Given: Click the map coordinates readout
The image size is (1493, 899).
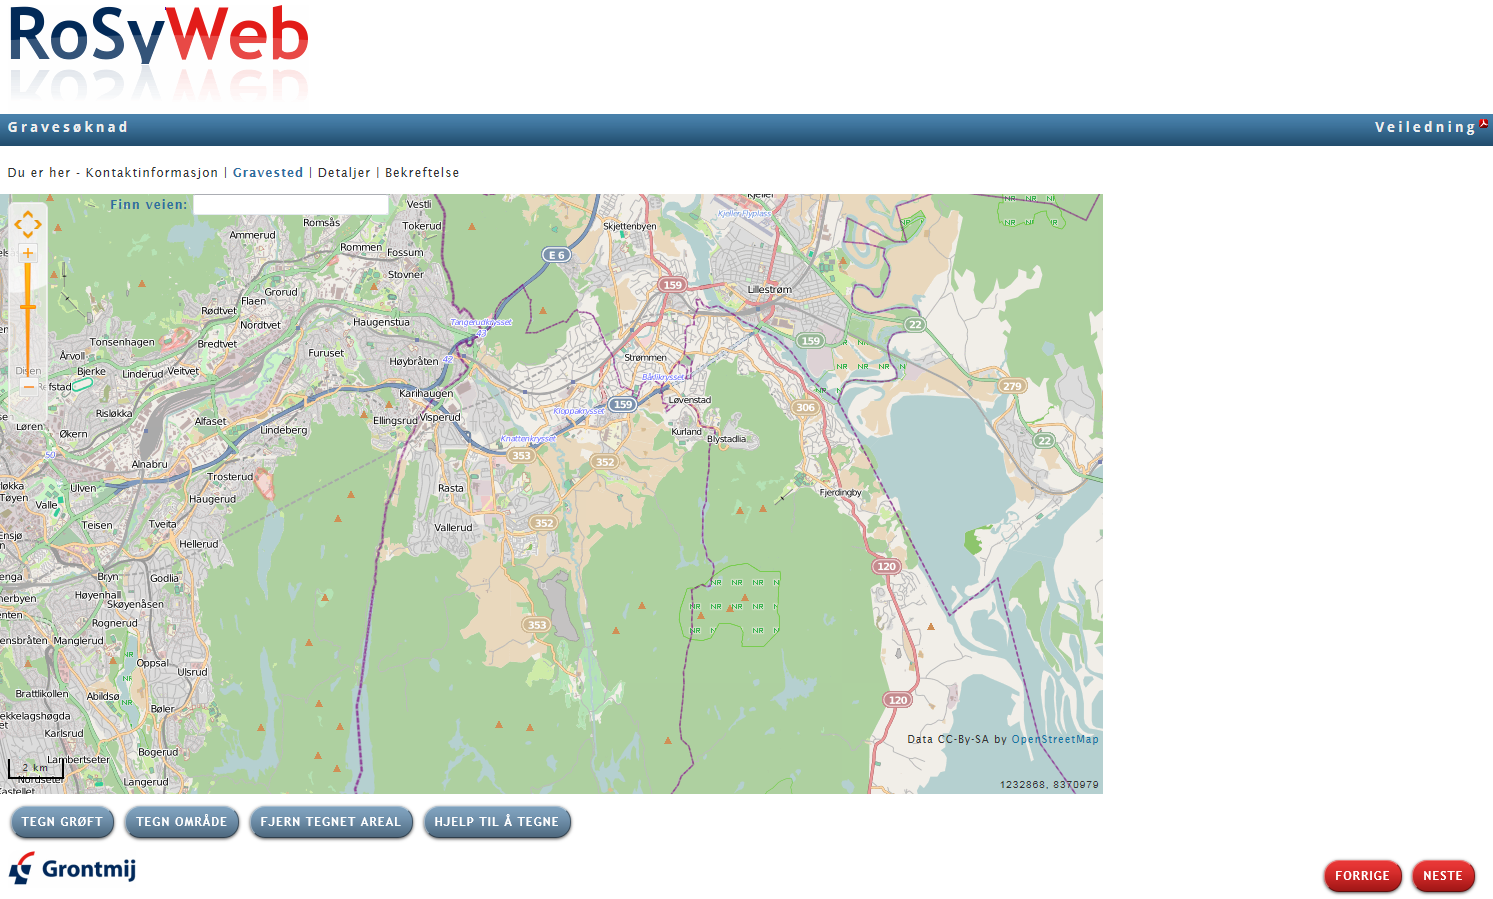Looking at the screenshot, I should click(1049, 785).
